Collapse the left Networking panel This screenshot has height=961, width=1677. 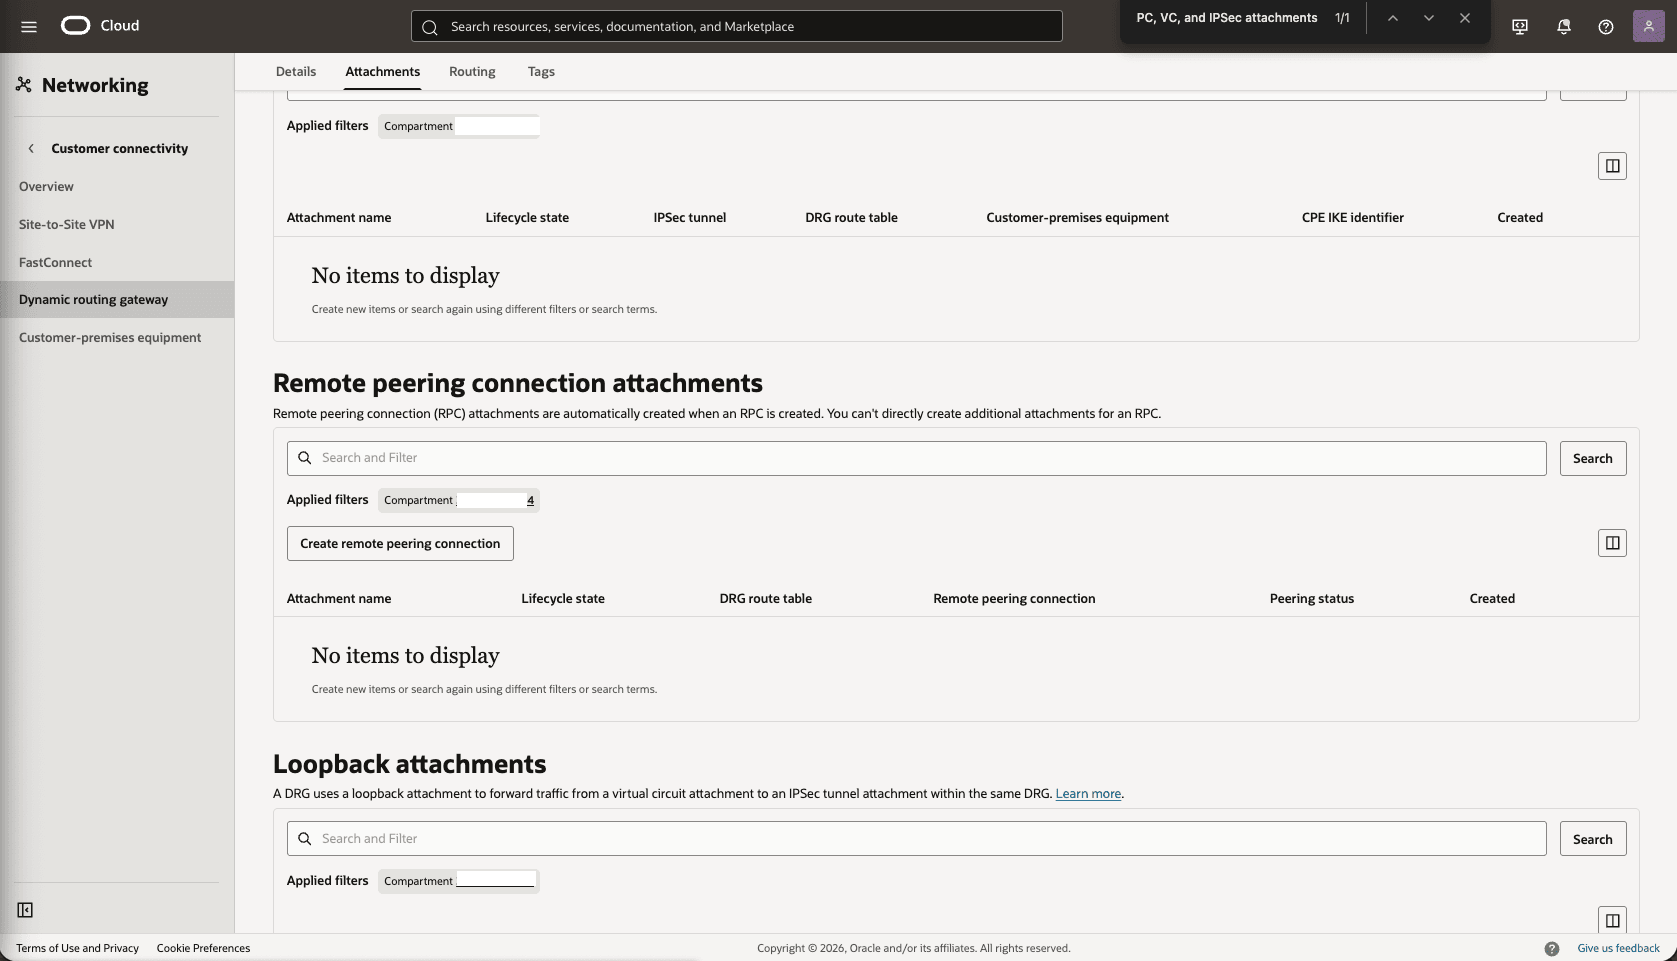[25, 909]
